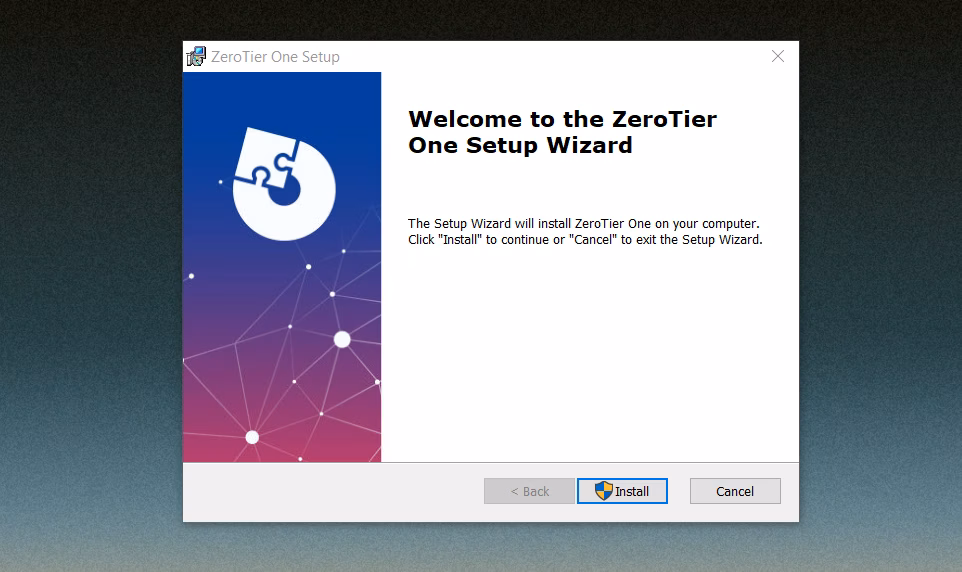This screenshot has height=572, width=962.
Task: Click the 'Click "Install" to continue' line
Action: coord(585,239)
